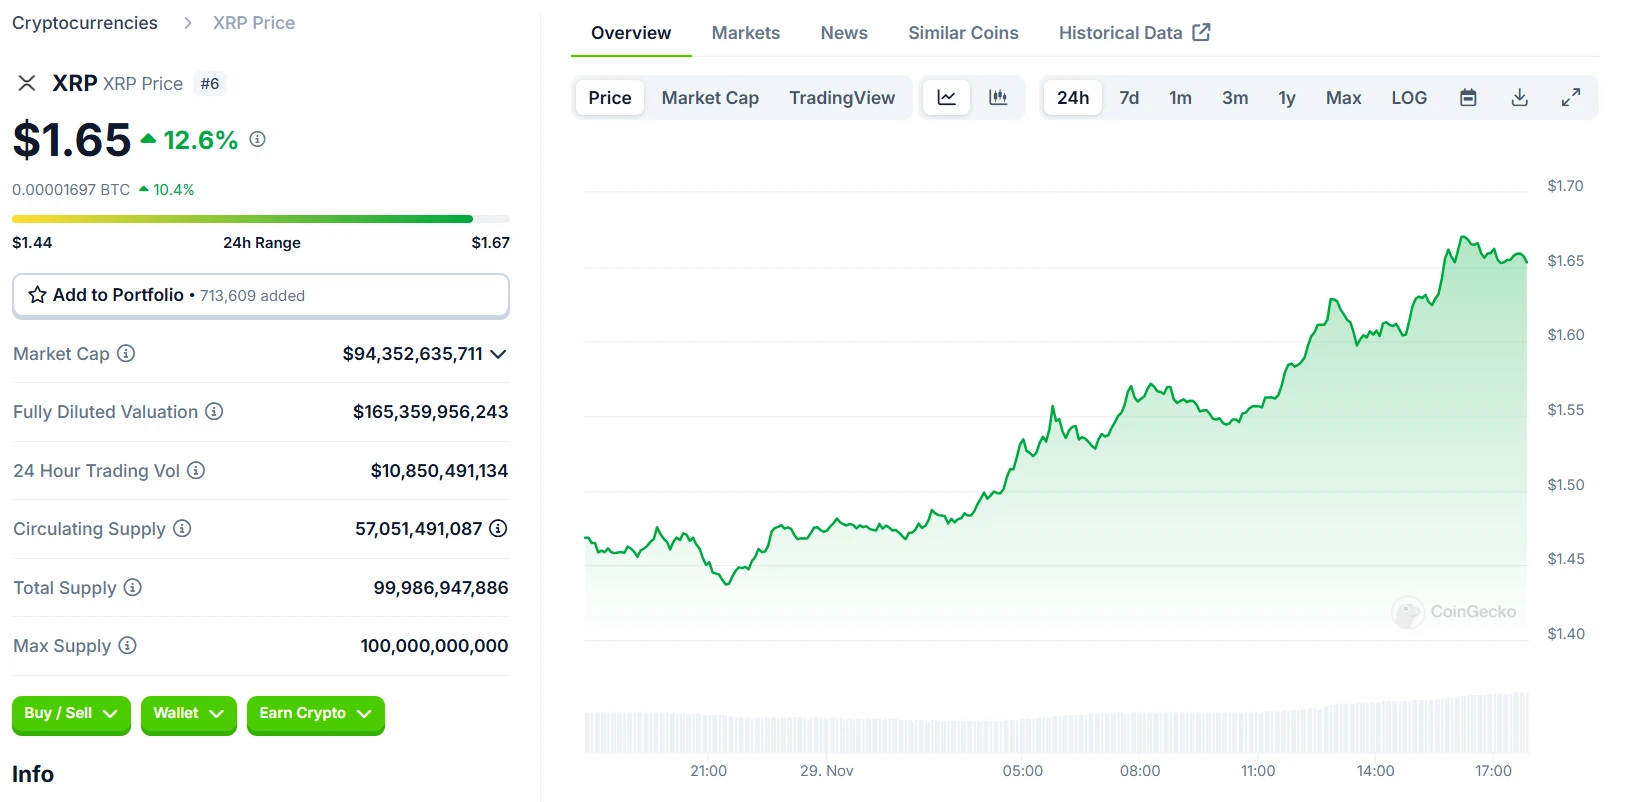Click info icon next to Circulating Supply label
The height and width of the screenshot is (802, 1643).
click(182, 528)
